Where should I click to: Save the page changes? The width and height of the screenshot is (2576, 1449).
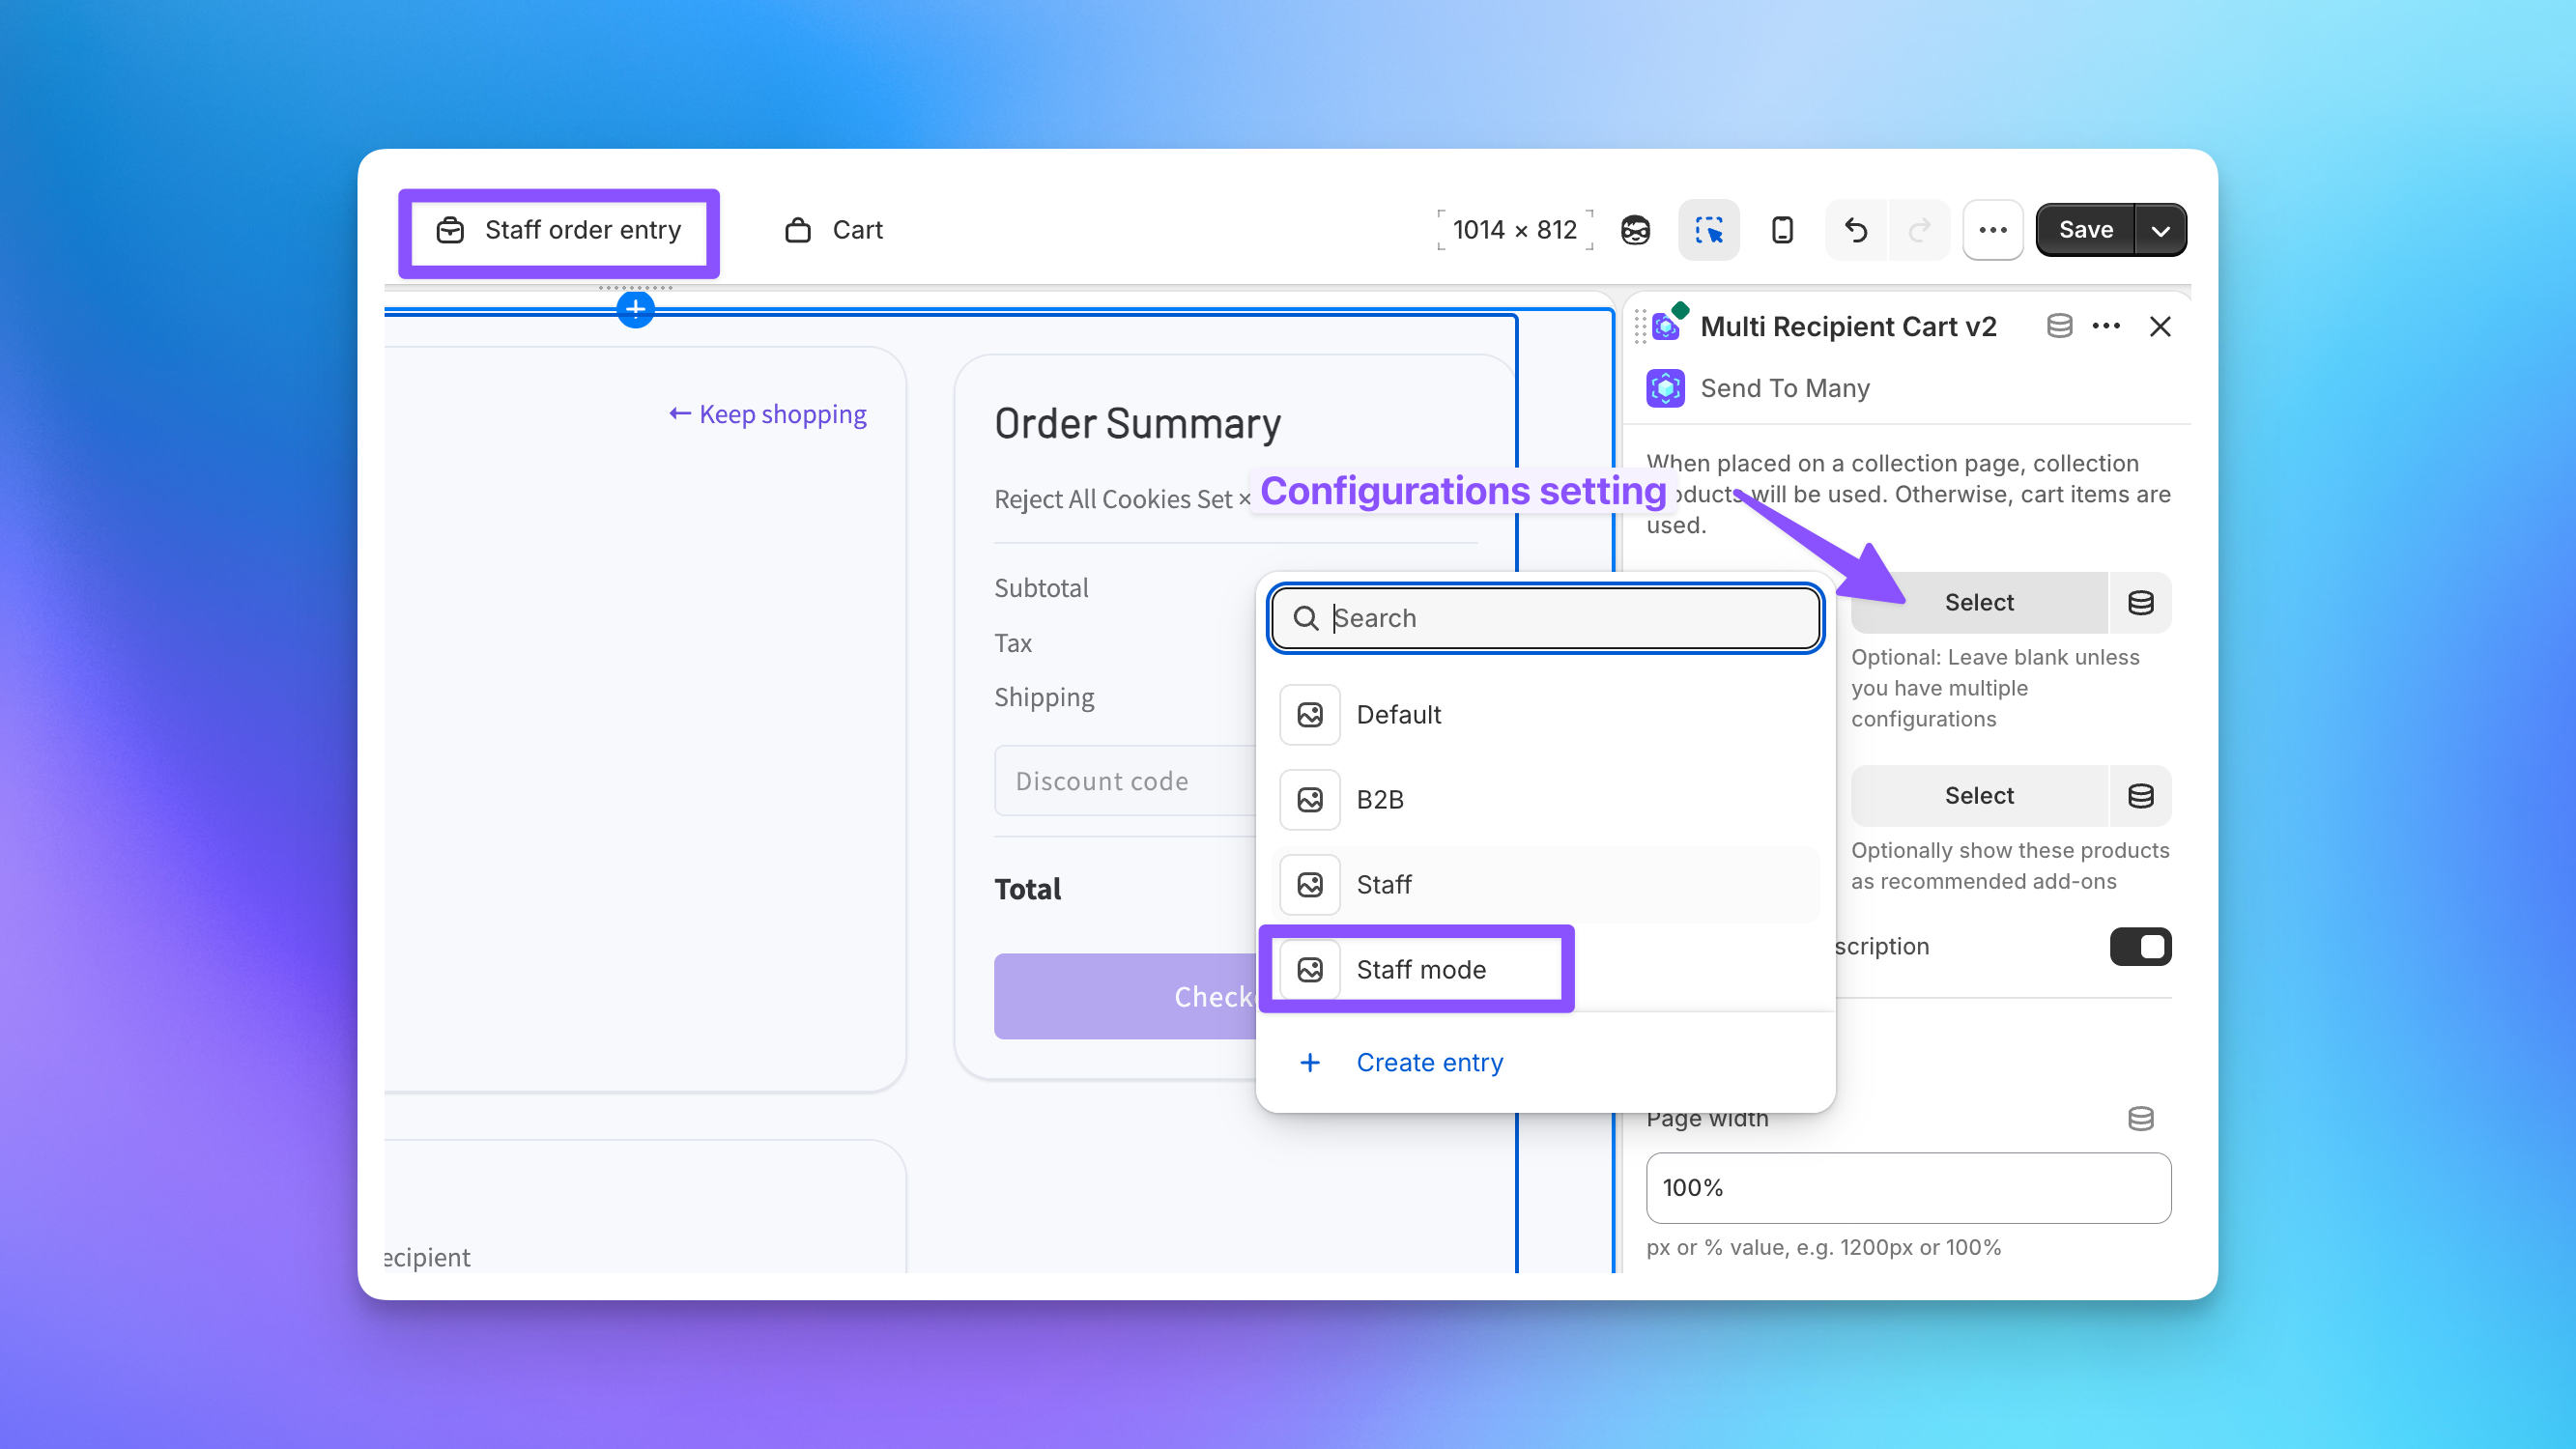coord(2086,230)
